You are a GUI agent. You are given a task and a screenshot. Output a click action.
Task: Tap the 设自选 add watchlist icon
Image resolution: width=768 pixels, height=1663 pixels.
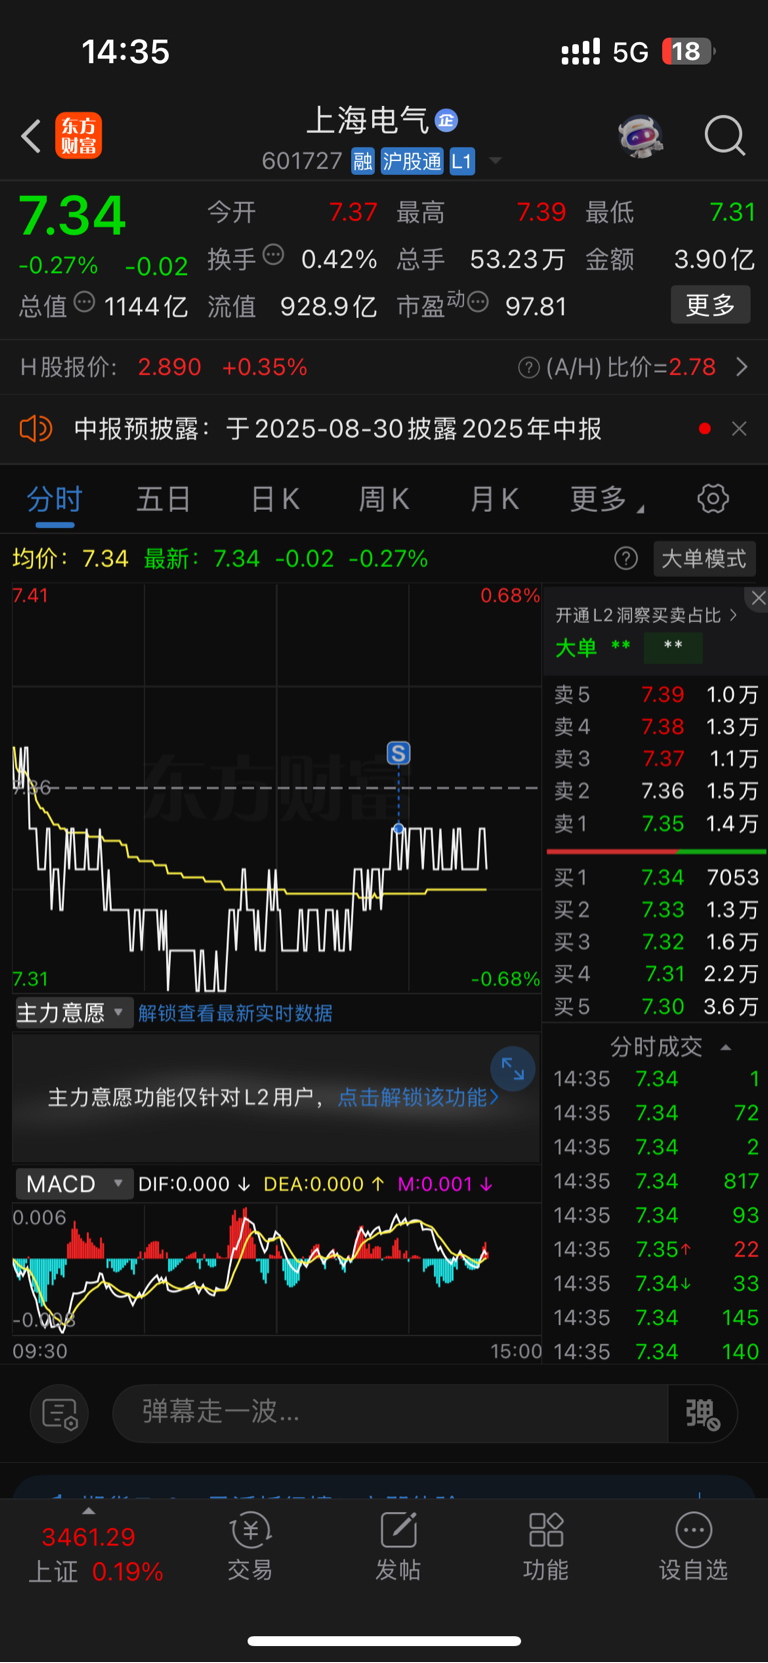pyautogui.click(x=693, y=1546)
